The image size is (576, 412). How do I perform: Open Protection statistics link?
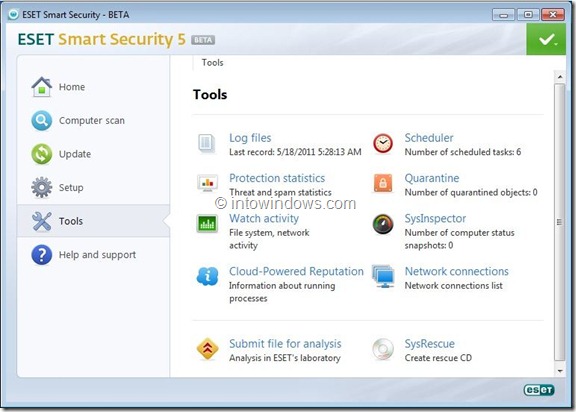coord(277,178)
